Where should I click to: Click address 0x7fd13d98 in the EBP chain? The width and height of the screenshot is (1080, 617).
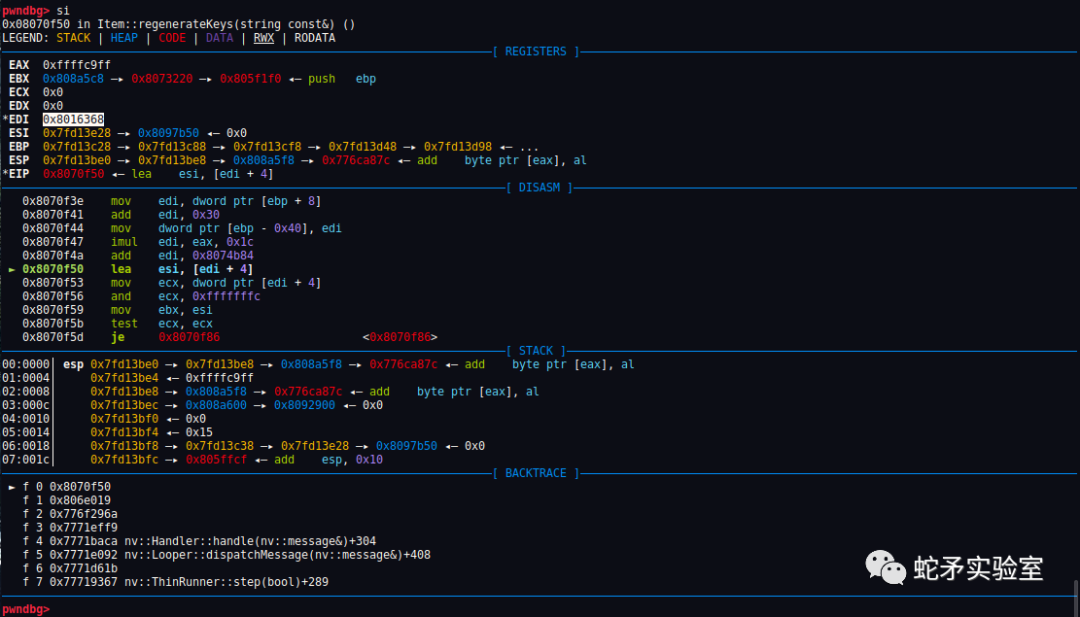pos(458,147)
